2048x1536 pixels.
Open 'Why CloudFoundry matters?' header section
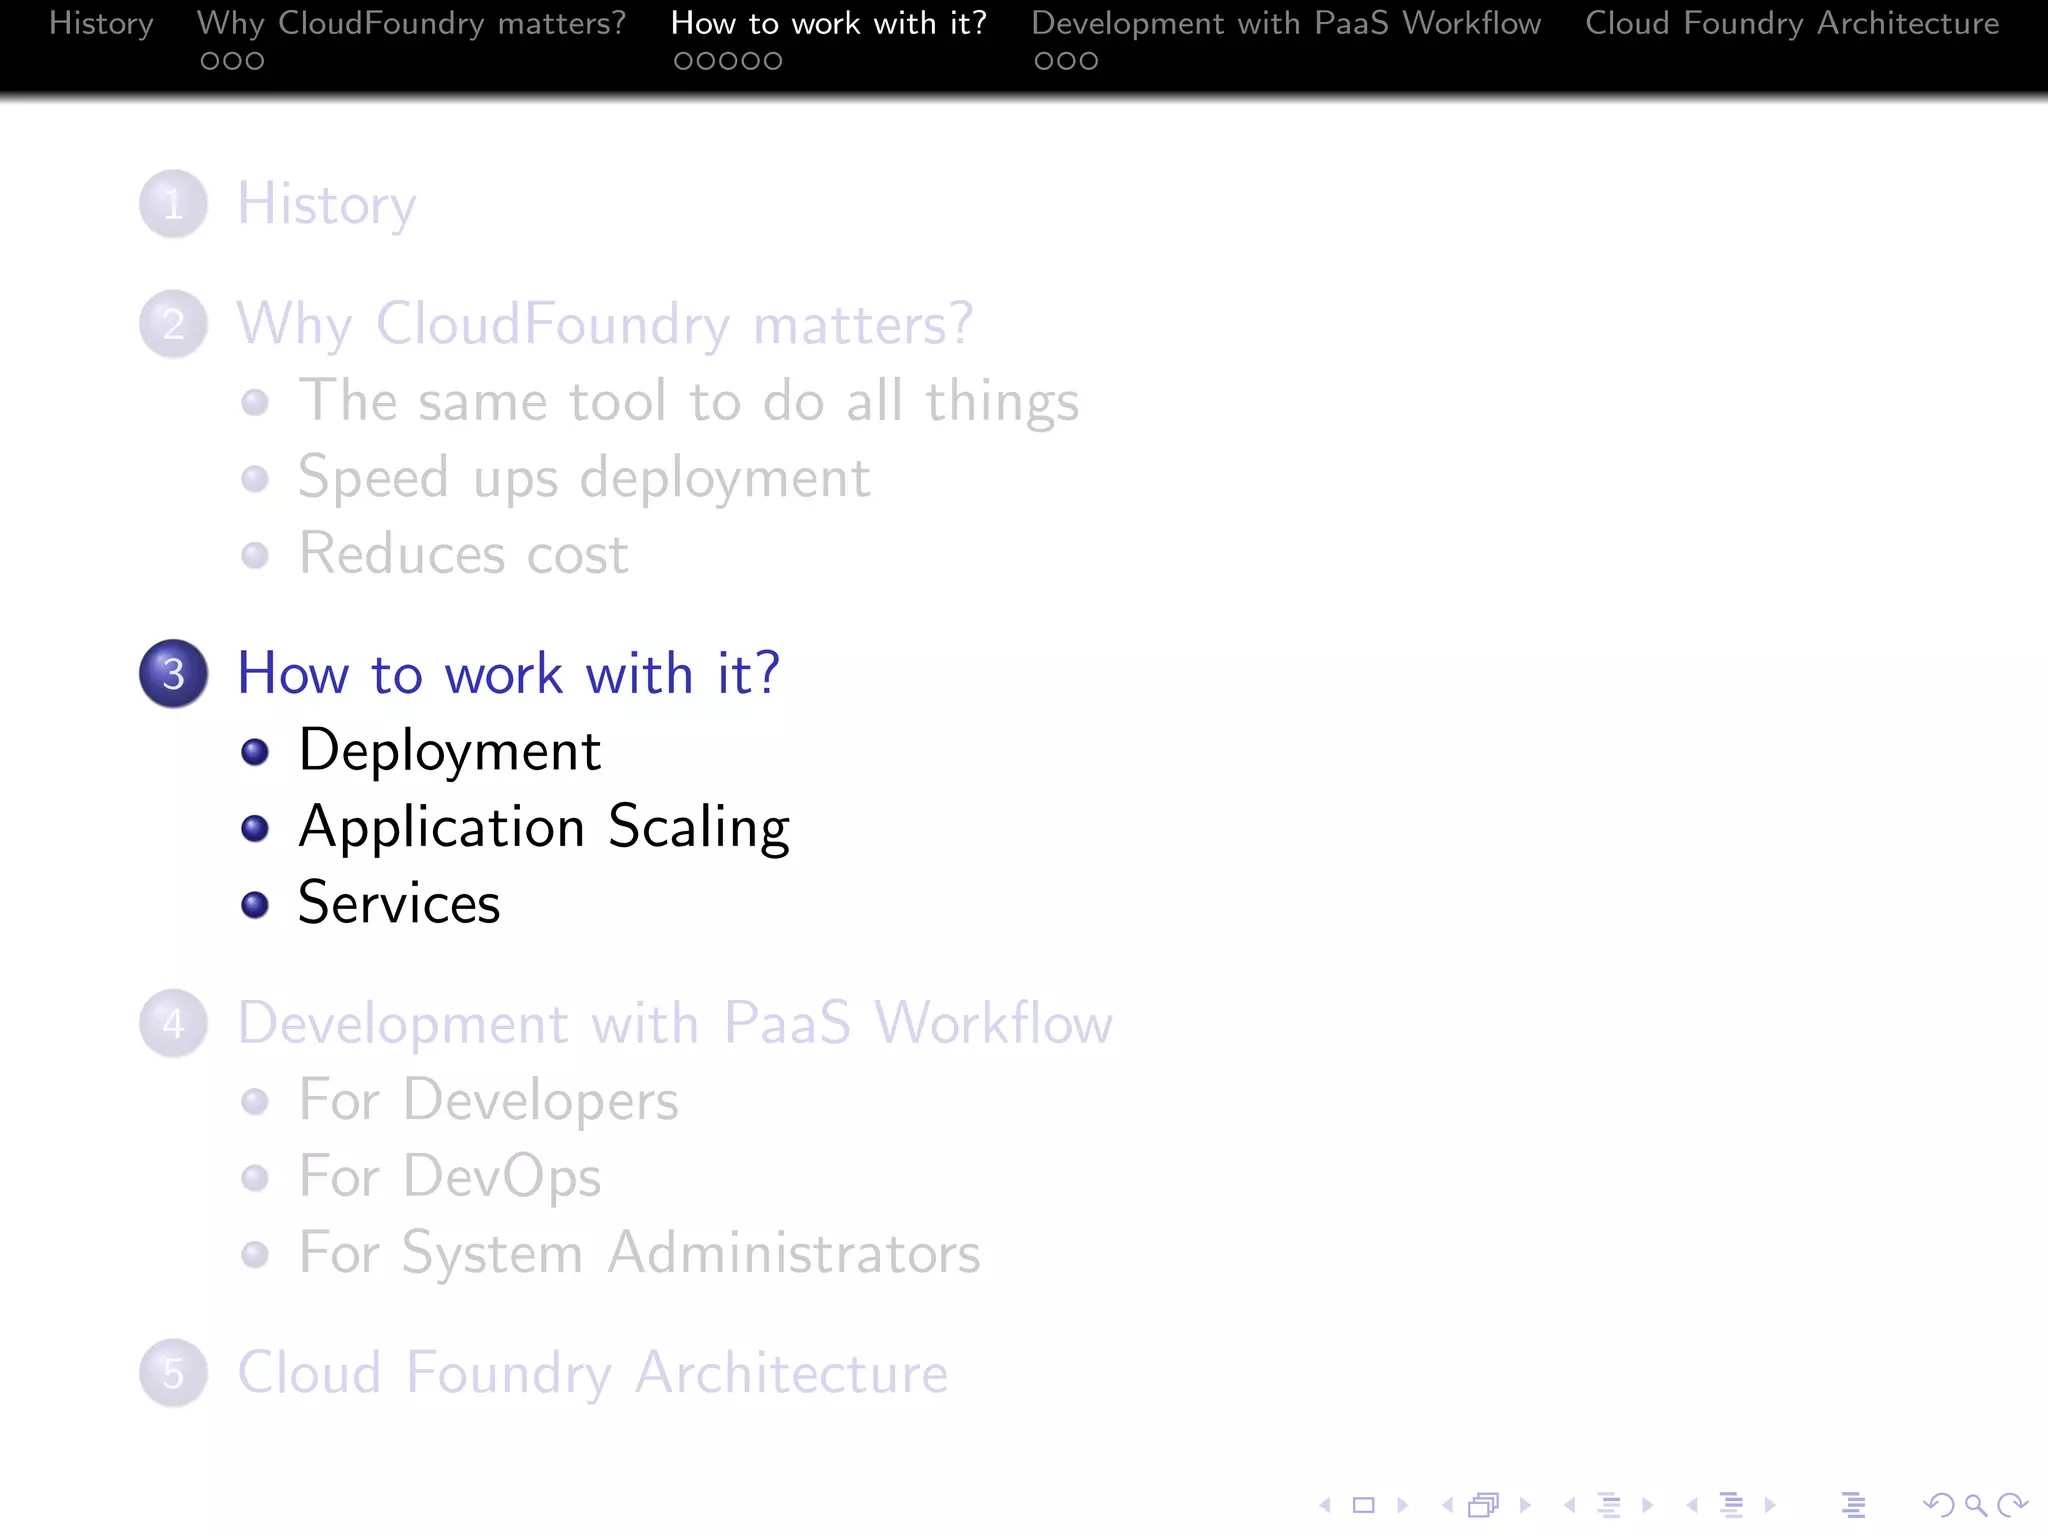pyautogui.click(x=411, y=23)
